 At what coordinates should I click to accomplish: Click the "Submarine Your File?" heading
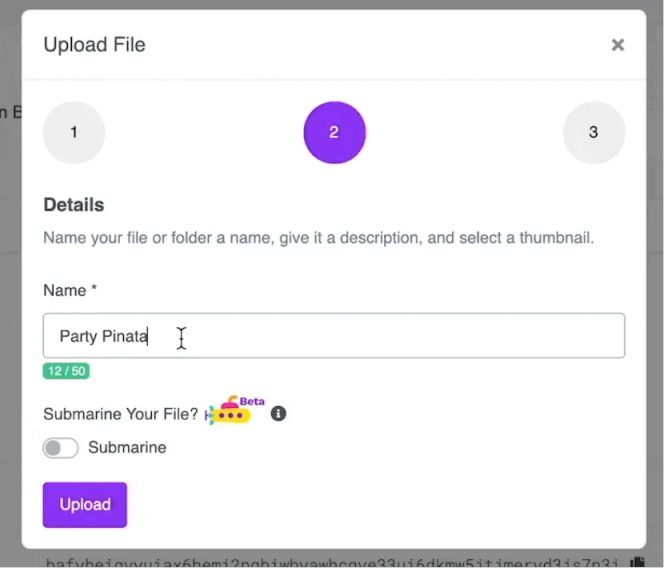pos(121,414)
